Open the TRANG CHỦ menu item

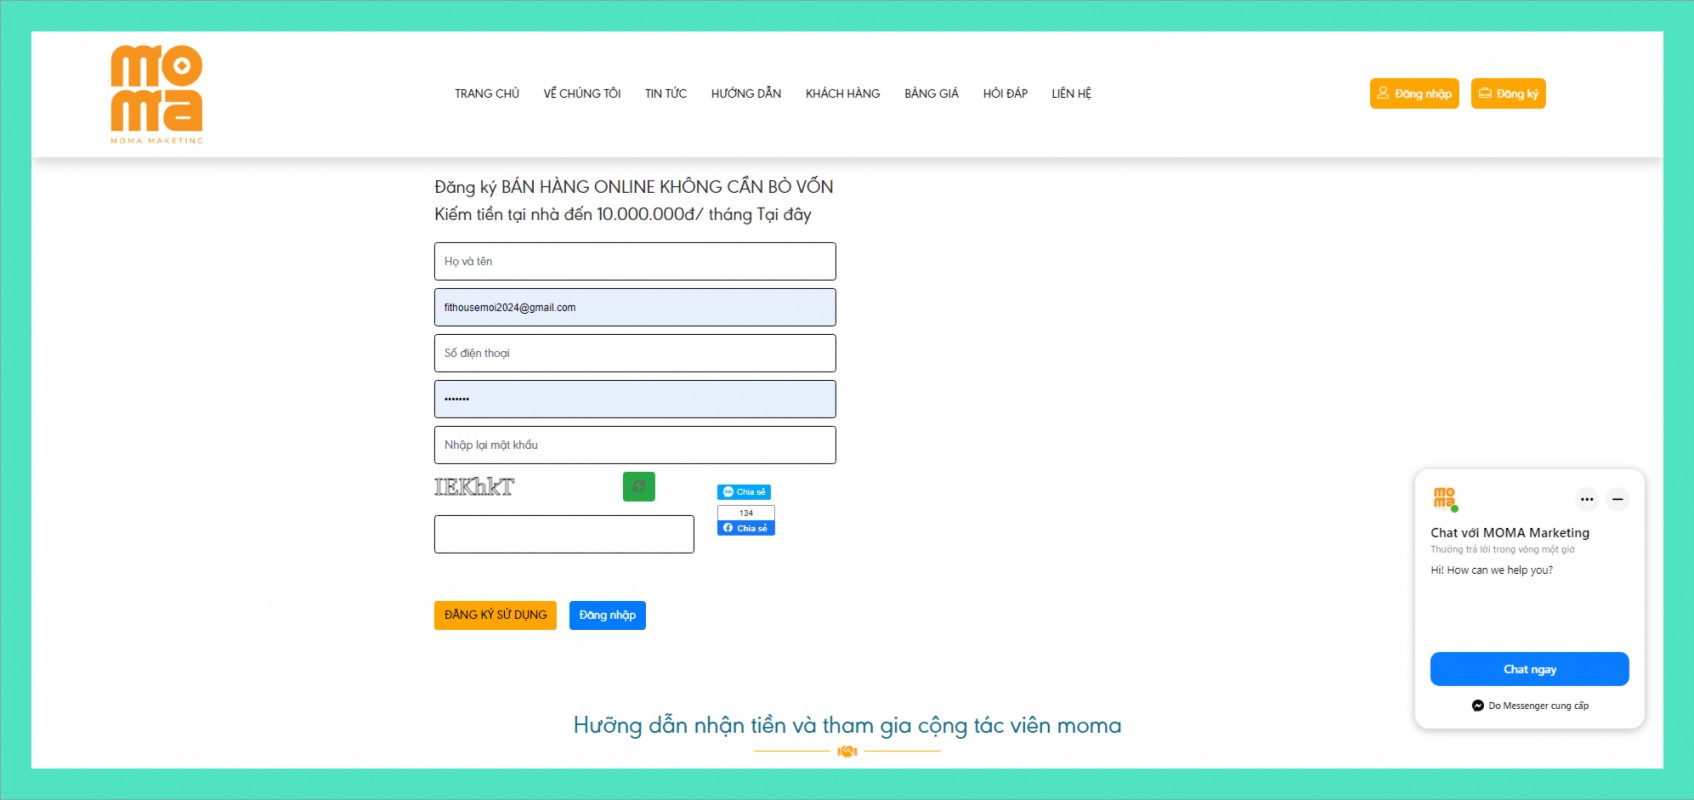point(487,94)
